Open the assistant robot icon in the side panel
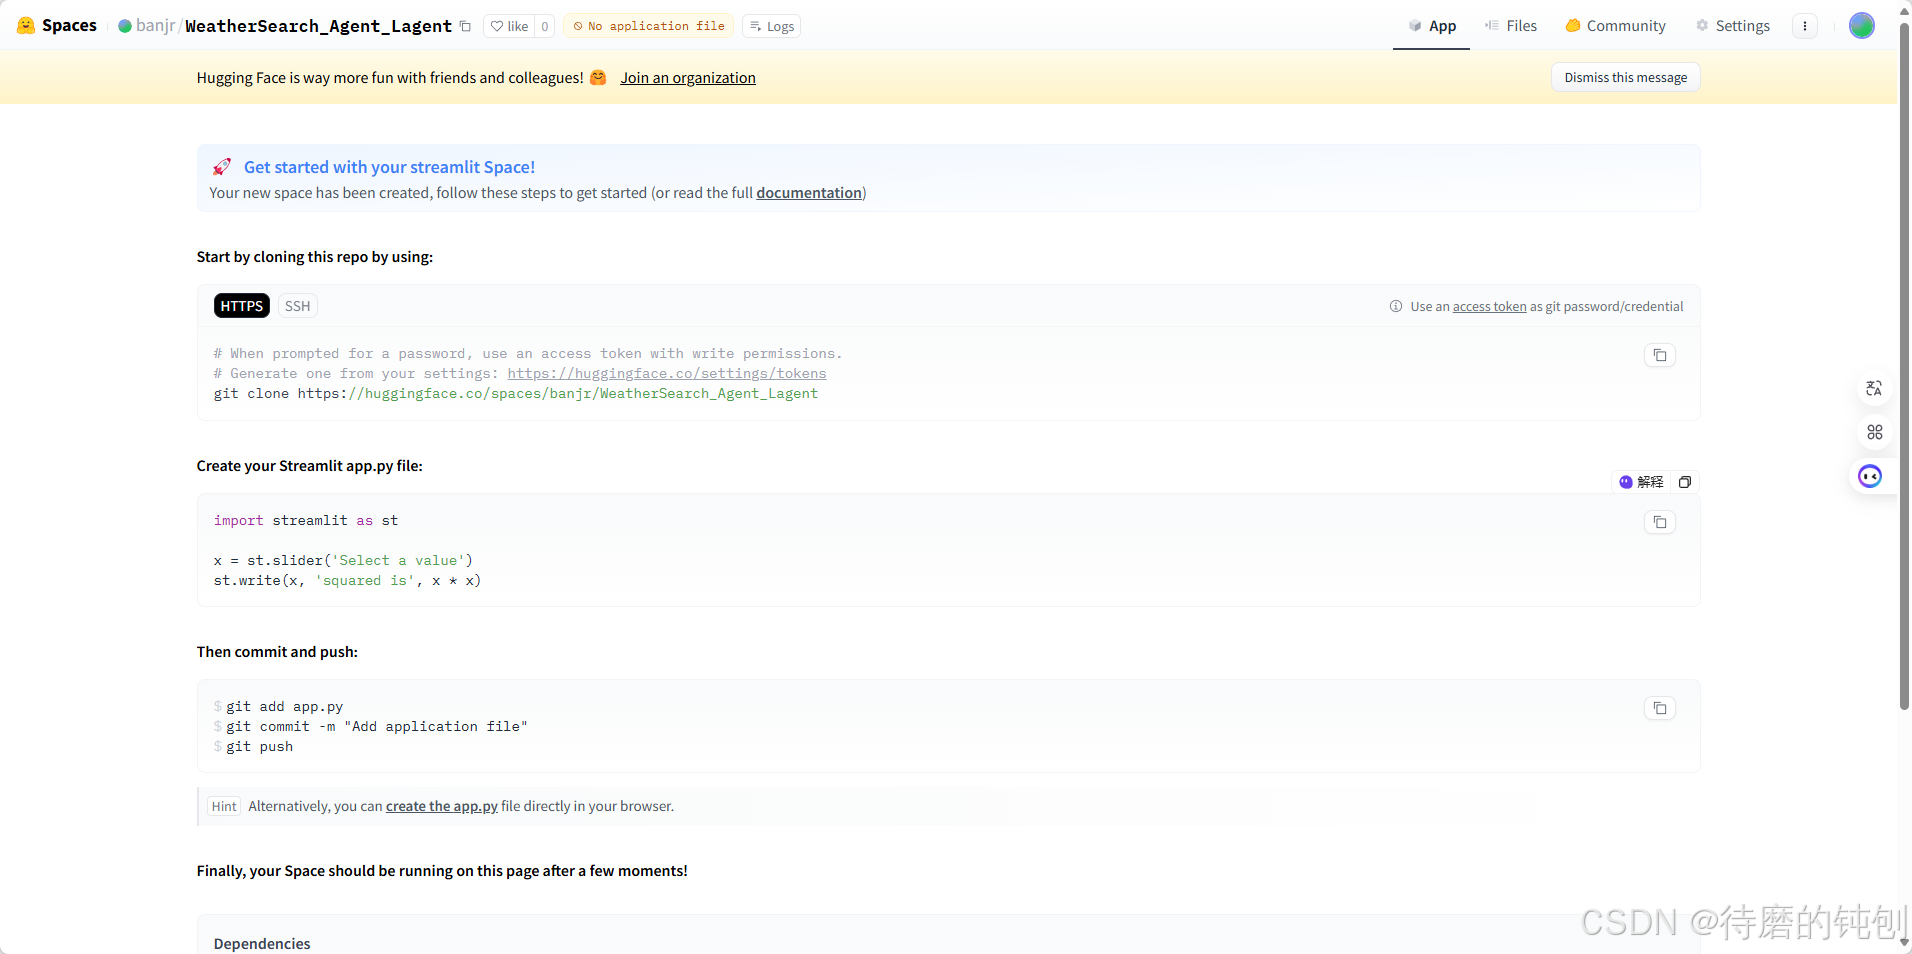Image resolution: width=1912 pixels, height=954 pixels. point(1870,476)
